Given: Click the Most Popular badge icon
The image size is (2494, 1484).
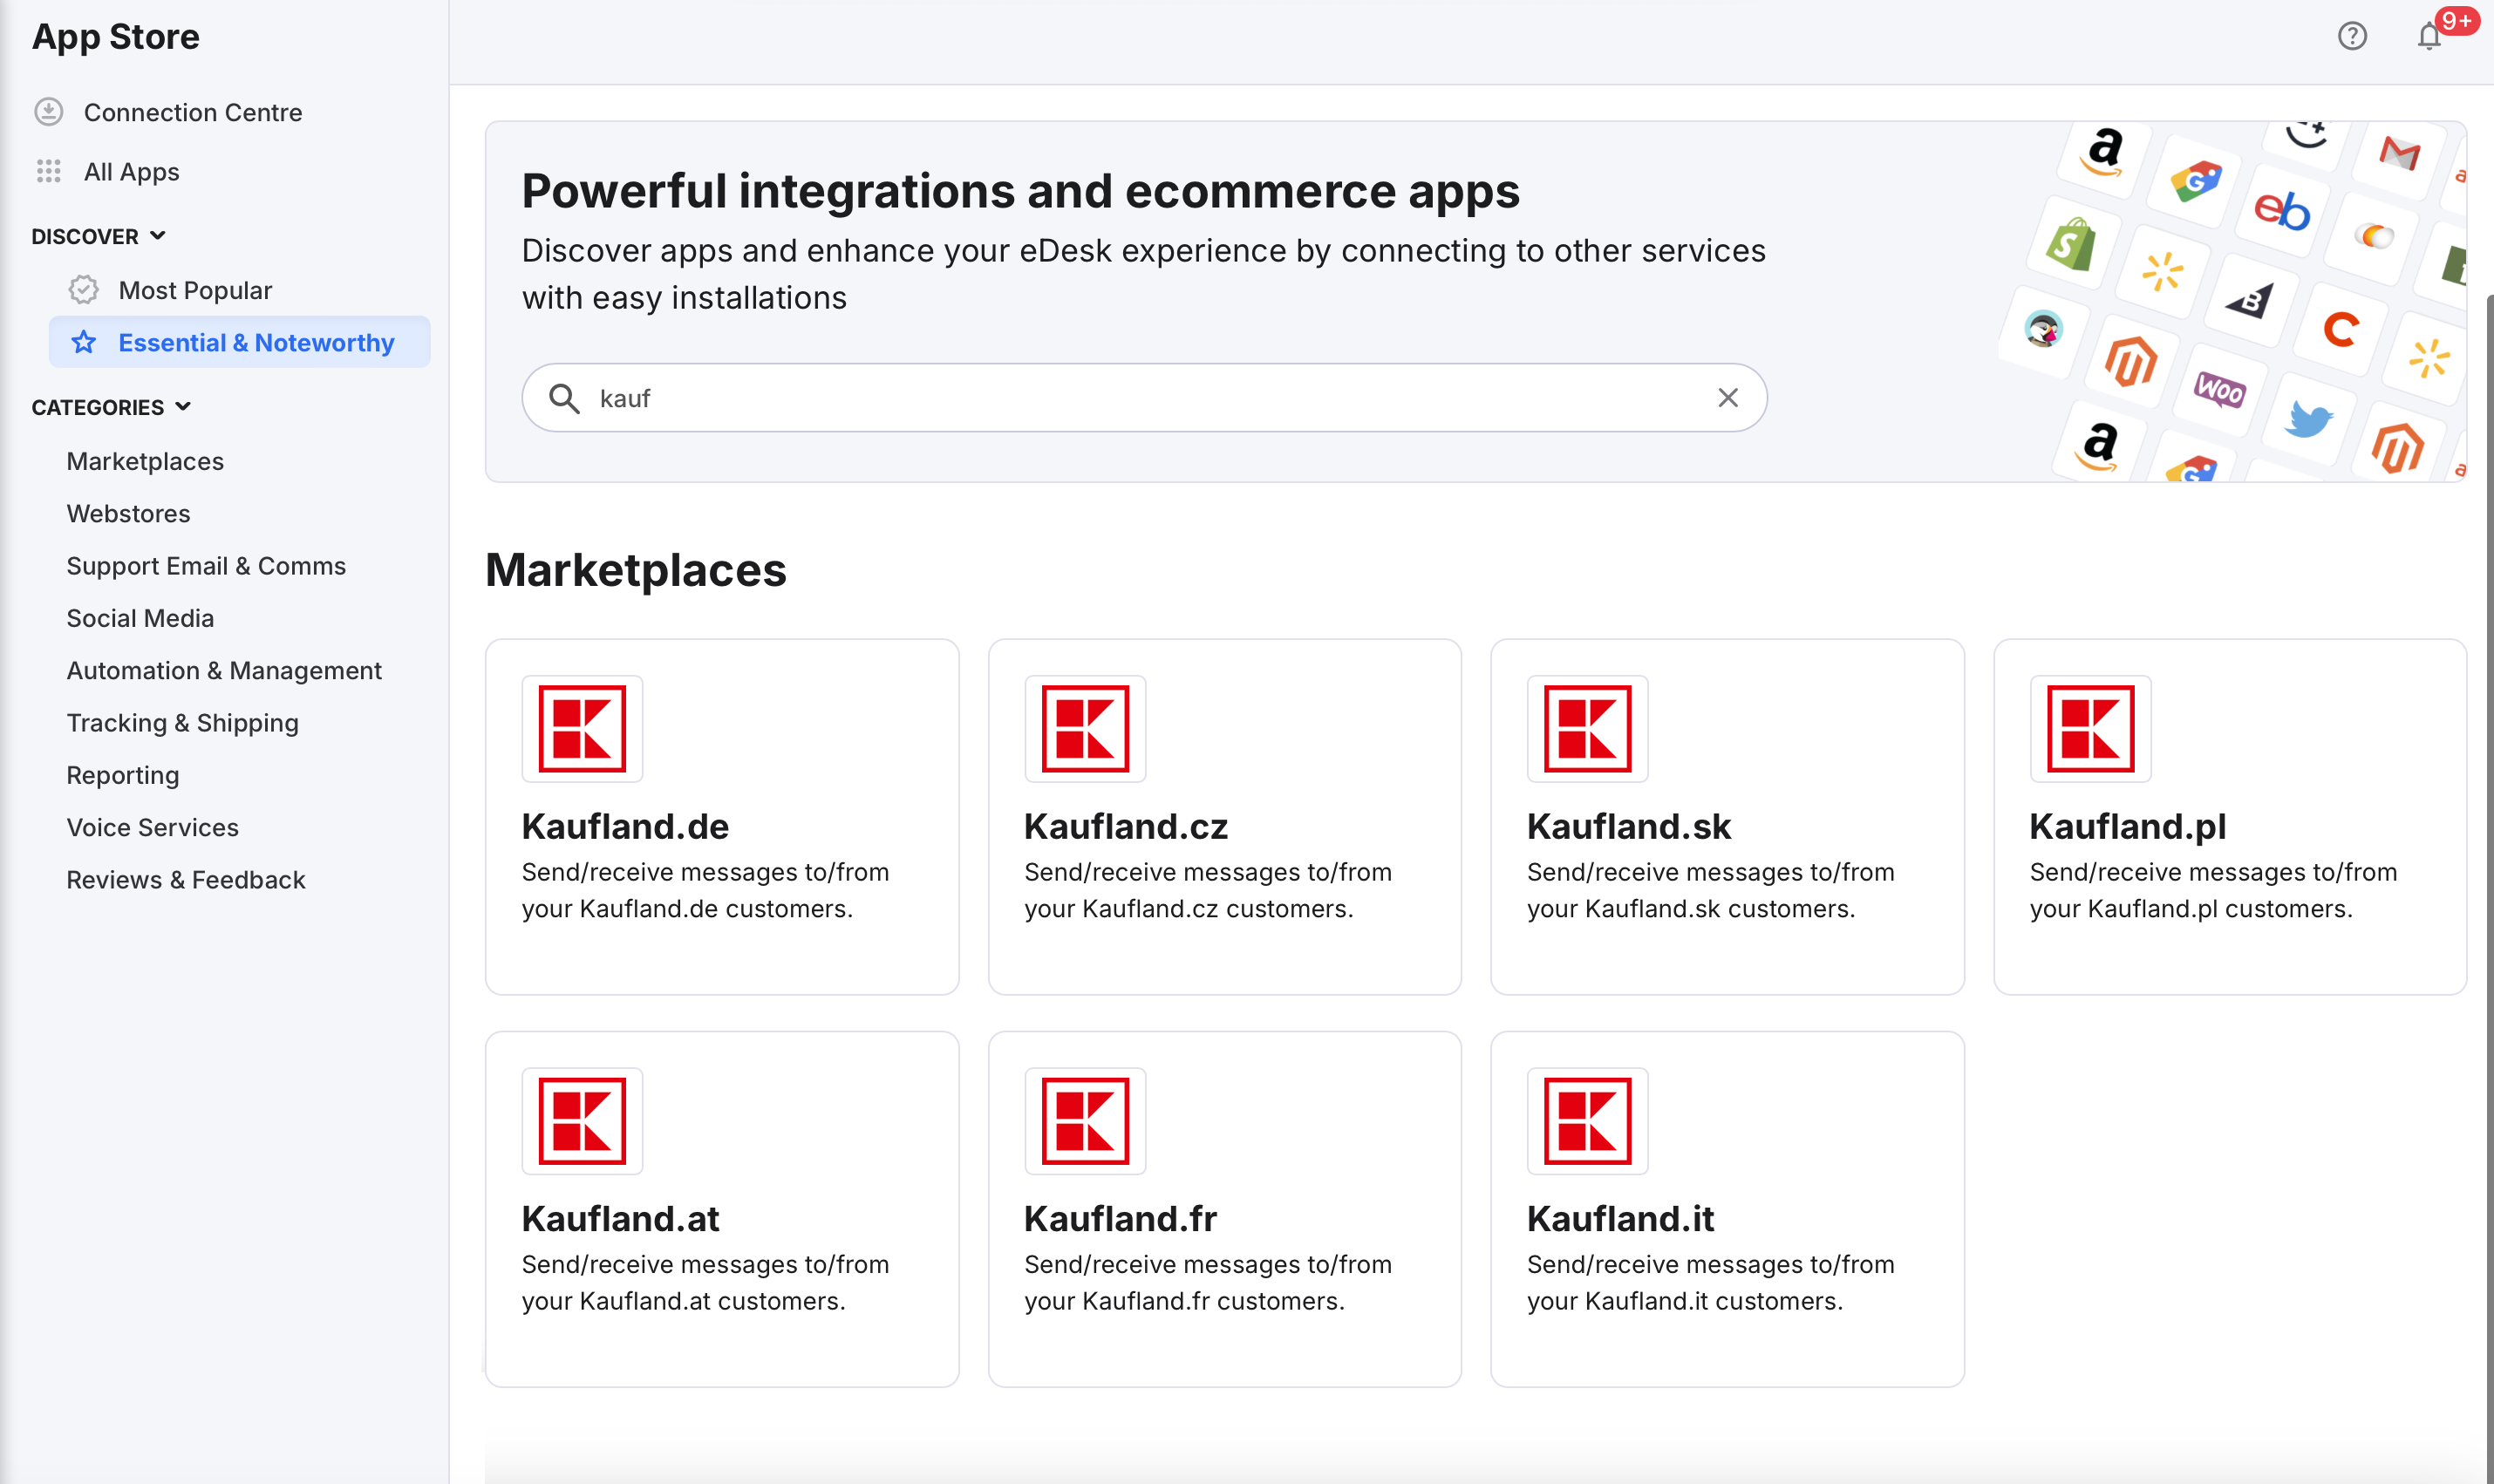Looking at the screenshot, I should pyautogui.click(x=84, y=290).
